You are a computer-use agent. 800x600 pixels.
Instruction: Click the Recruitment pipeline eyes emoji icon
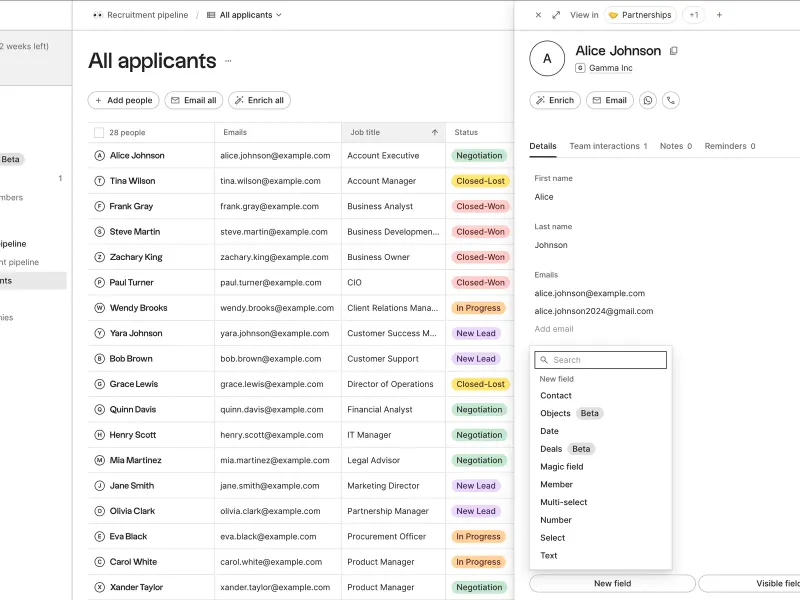(98, 15)
